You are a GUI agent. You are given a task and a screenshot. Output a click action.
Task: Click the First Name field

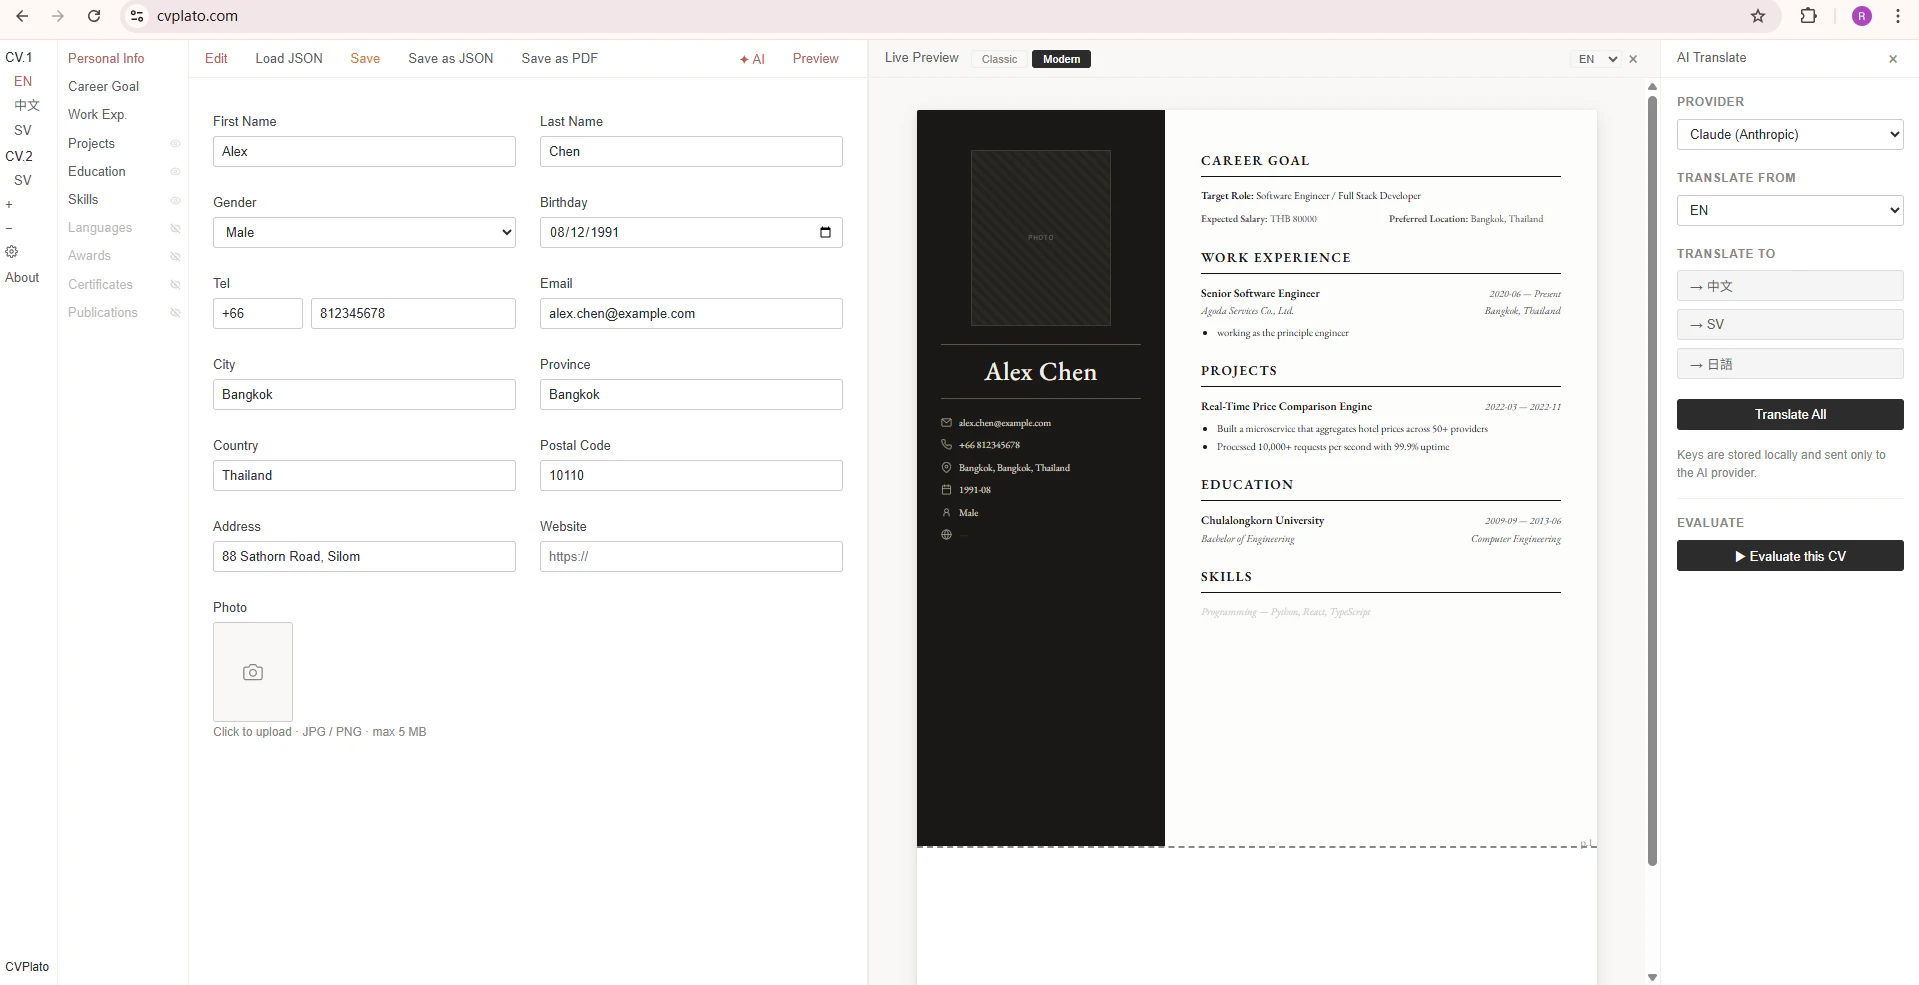[364, 151]
